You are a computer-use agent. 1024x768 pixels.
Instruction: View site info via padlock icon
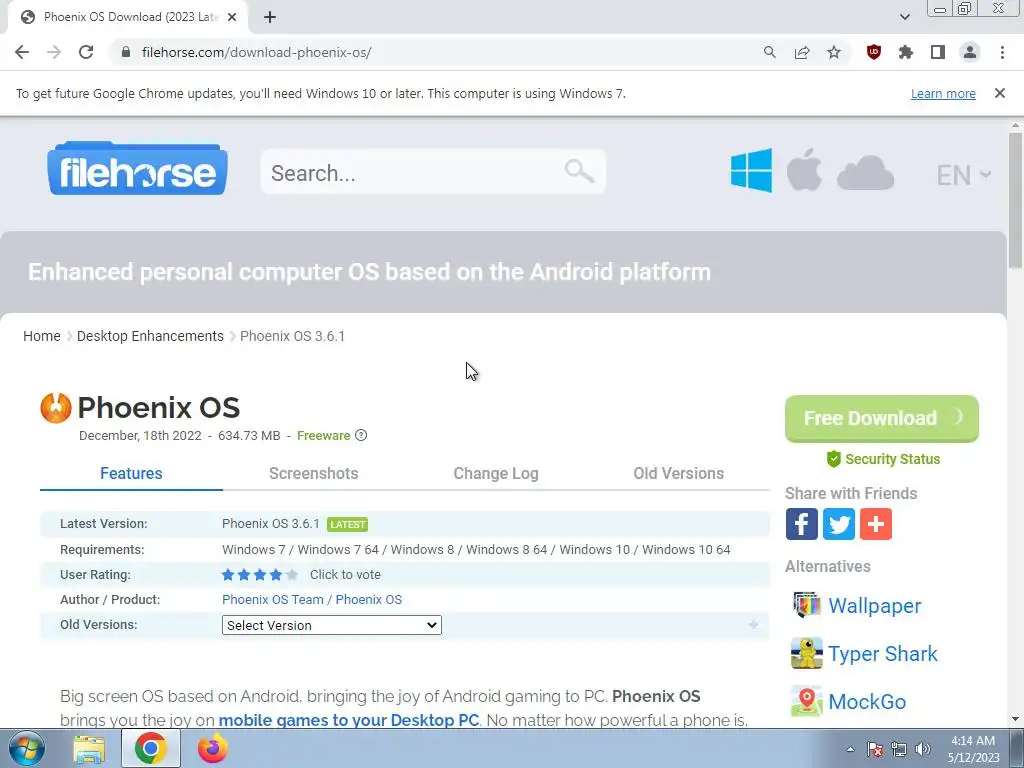point(126,52)
